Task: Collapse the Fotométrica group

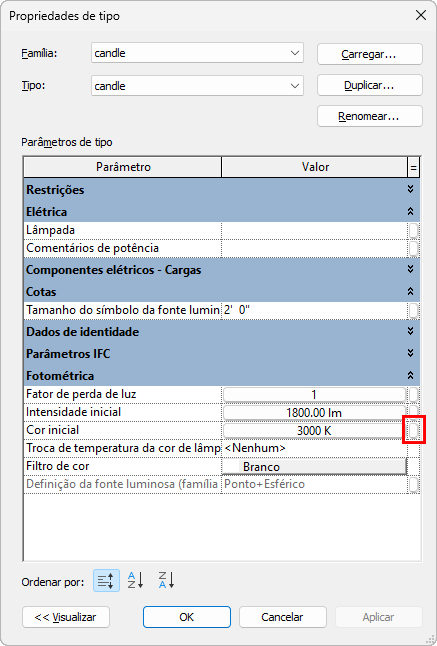Action: 410,375
